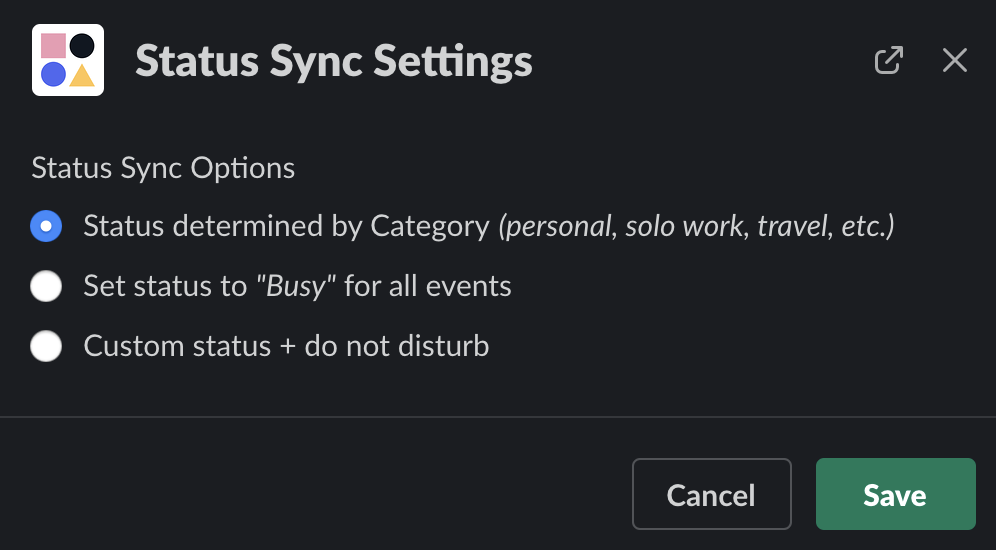Open Status Sync Settings in new window

(x=888, y=61)
